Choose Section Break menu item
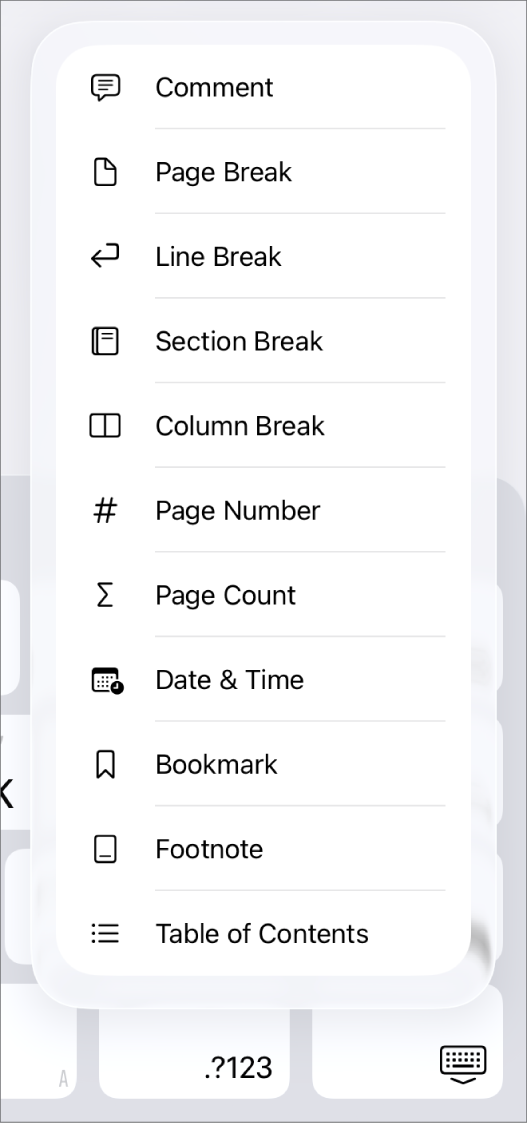 tap(263, 341)
